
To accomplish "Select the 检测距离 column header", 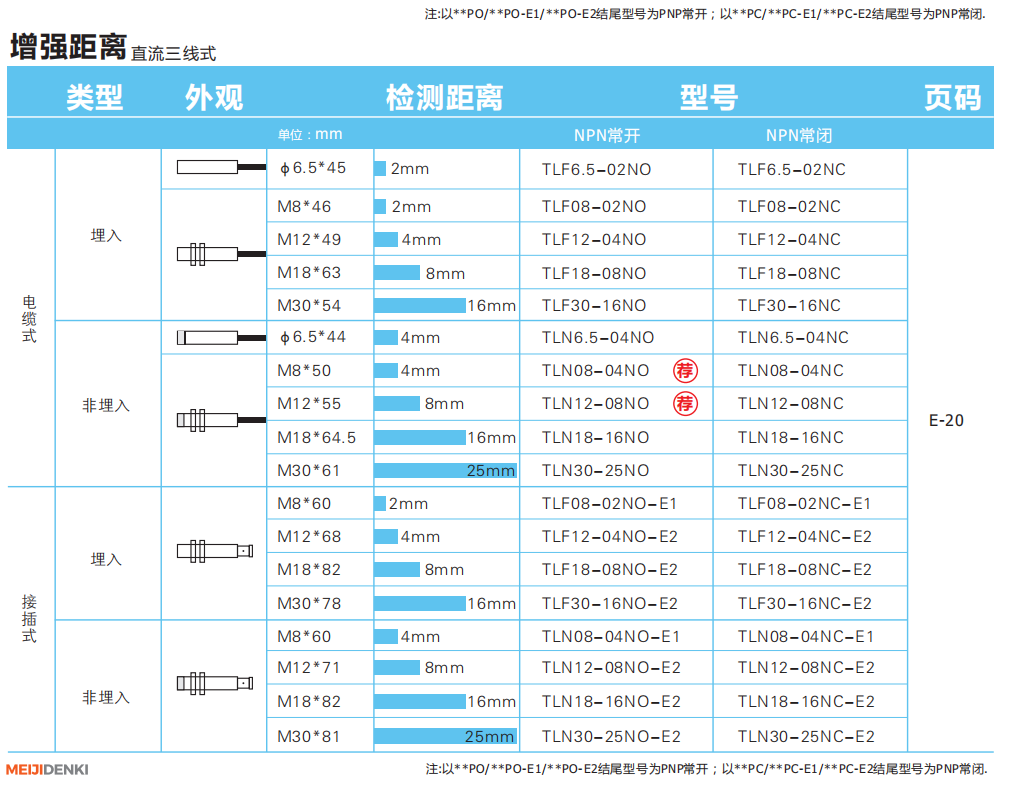I will click(444, 97).
